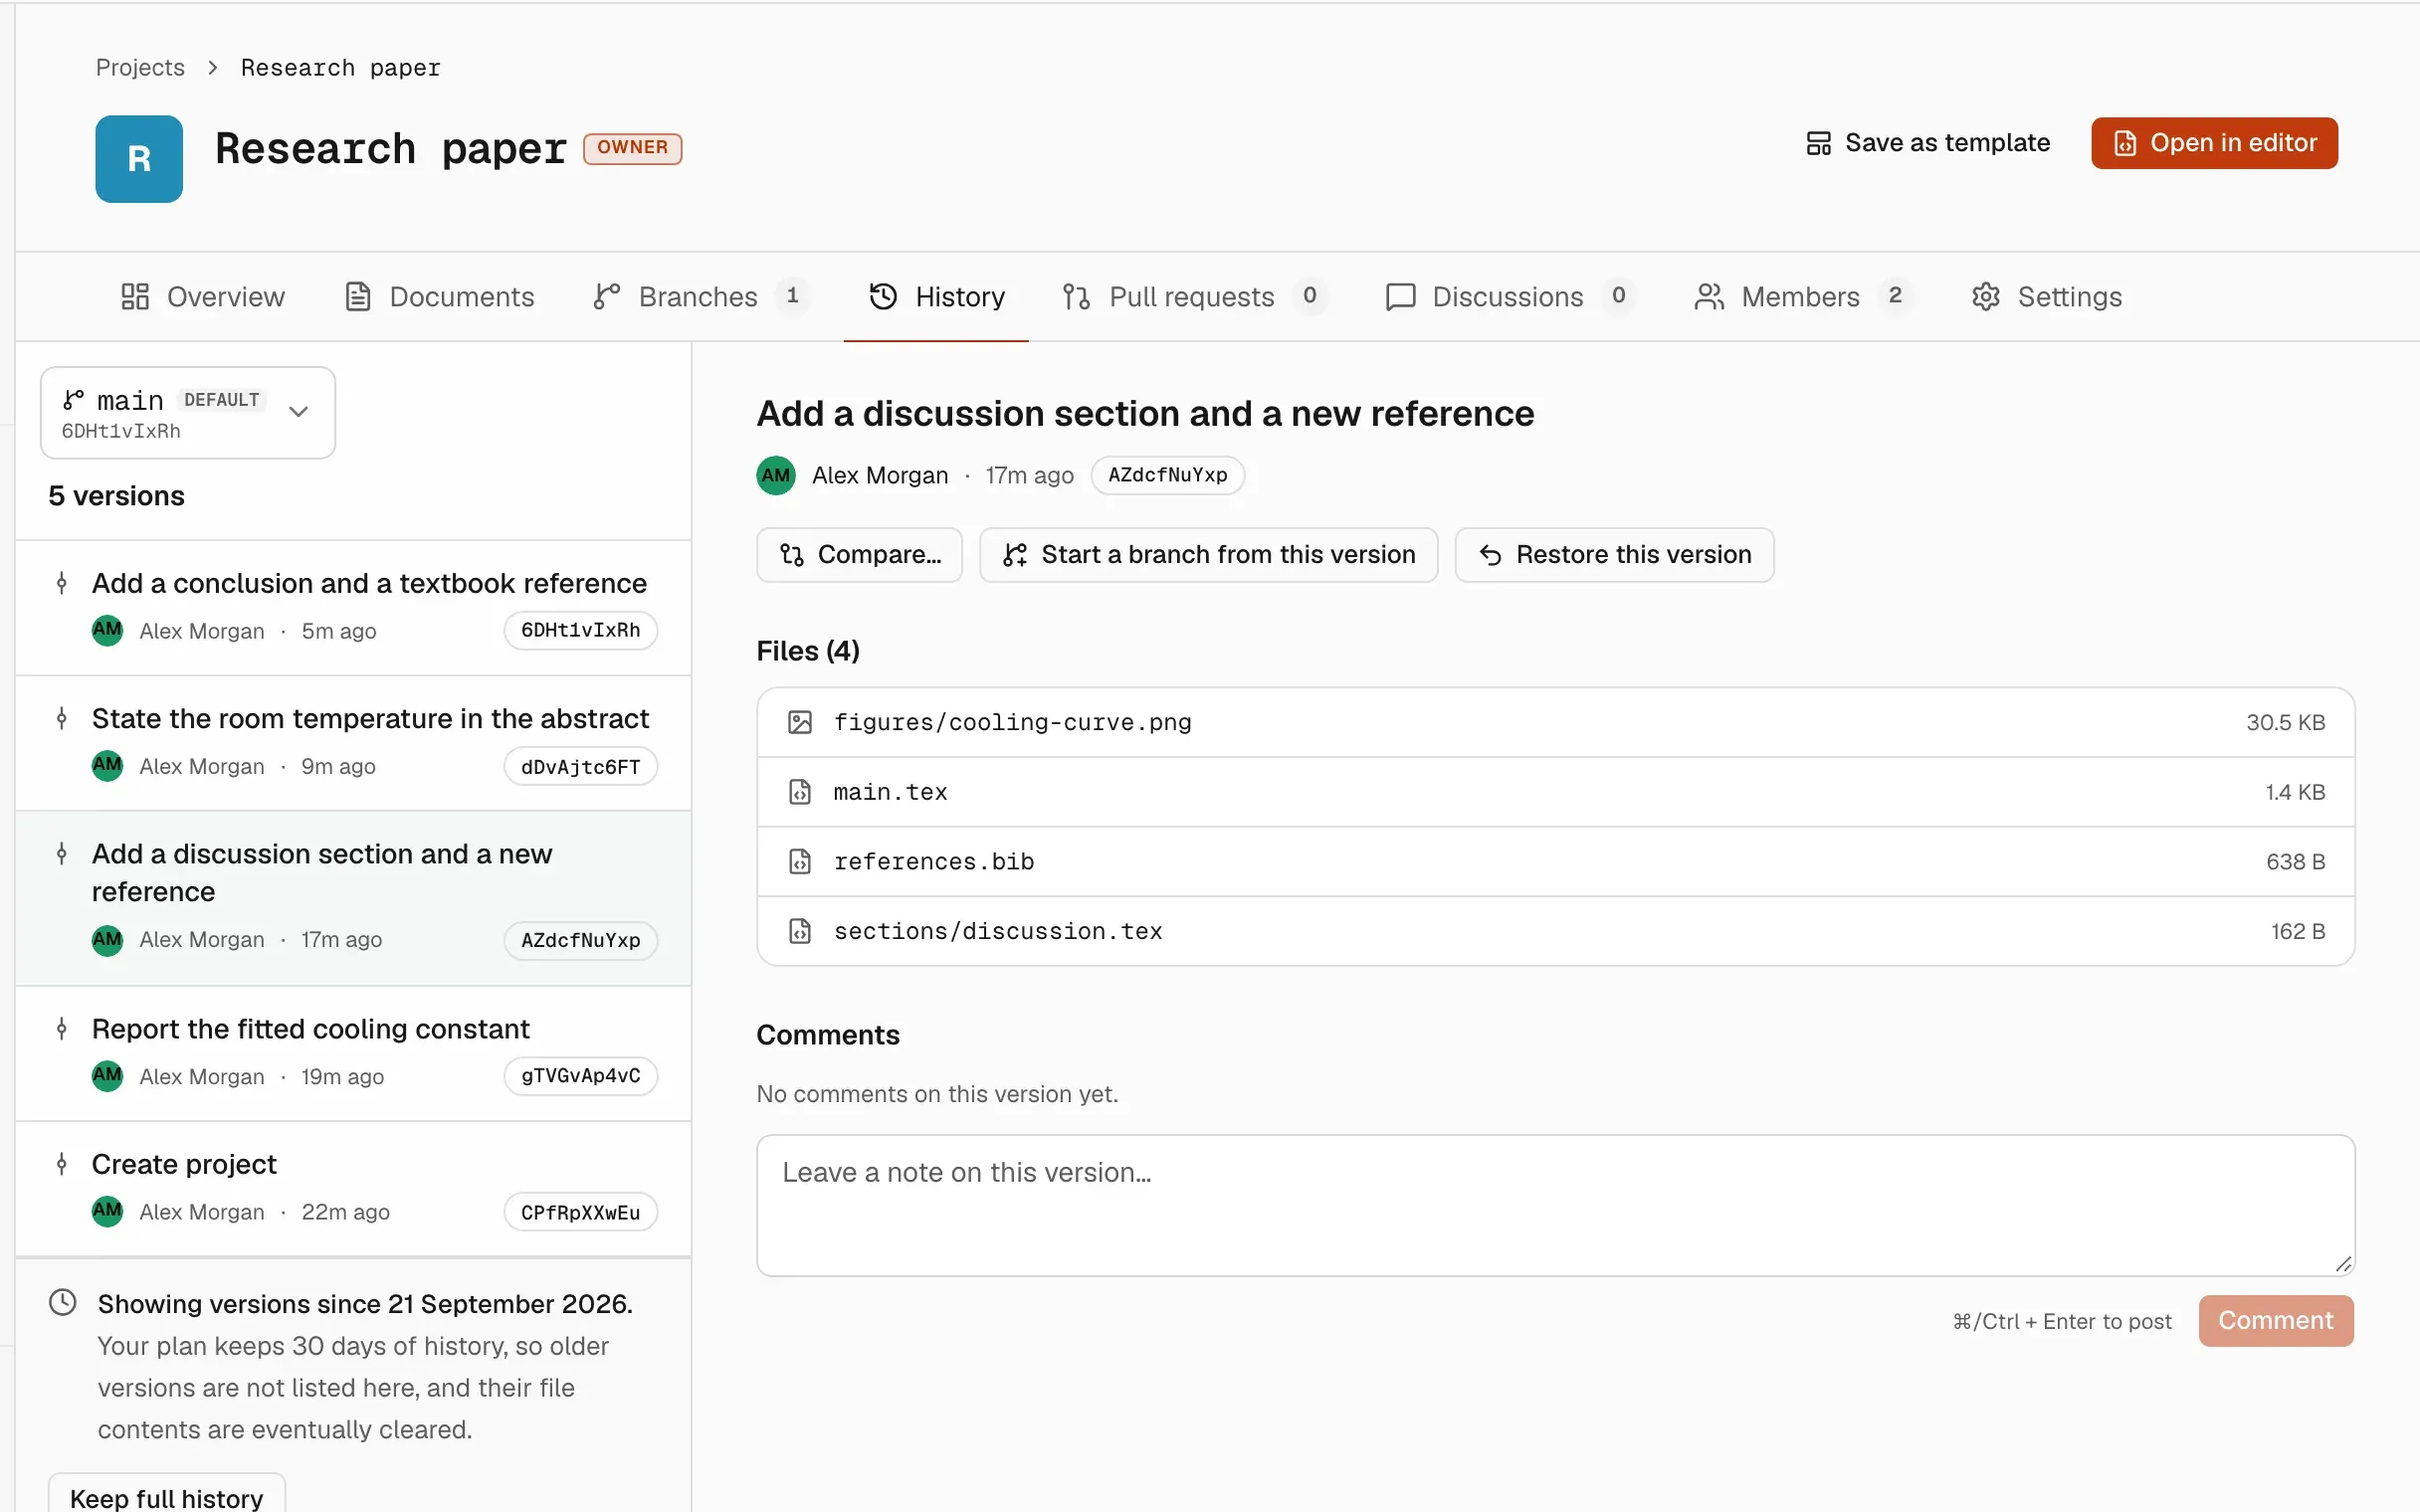Open the Overview tab
2420x1512 pixels.
tap(203, 297)
